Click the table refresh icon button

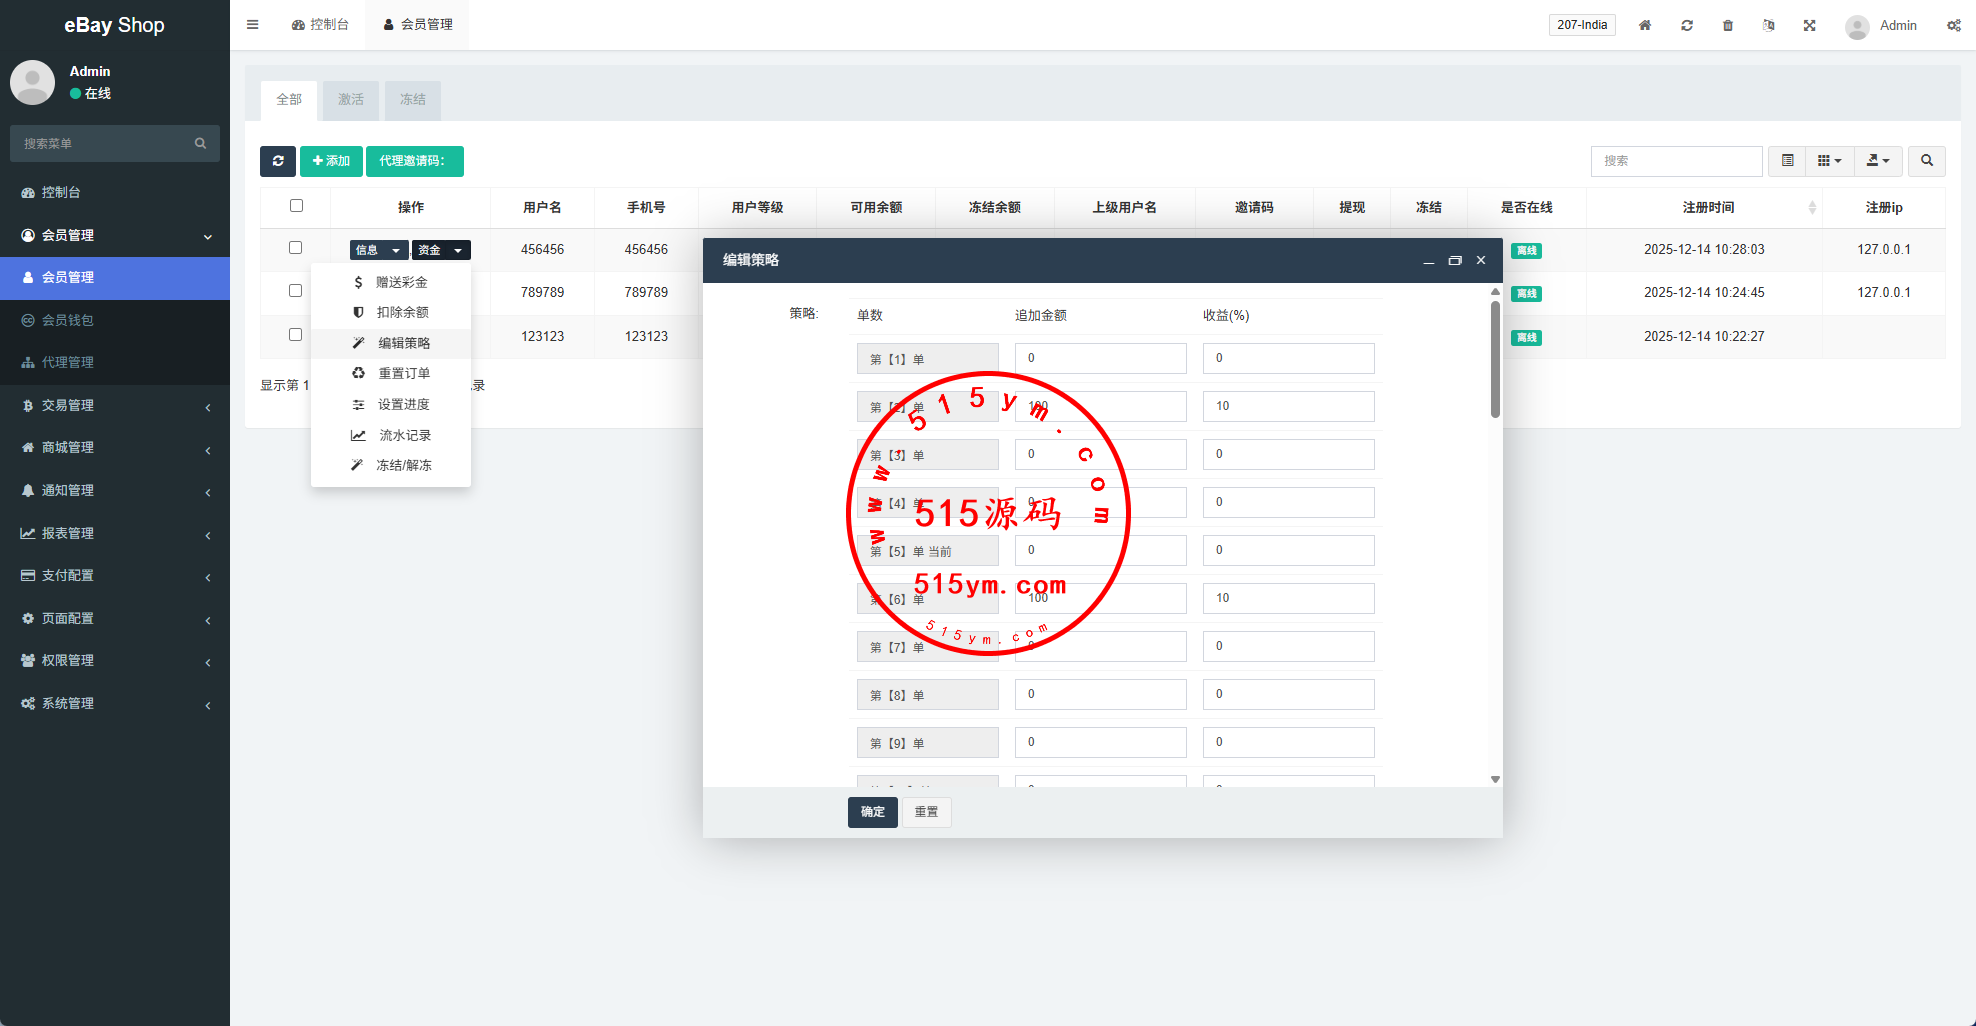coord(278,161)
